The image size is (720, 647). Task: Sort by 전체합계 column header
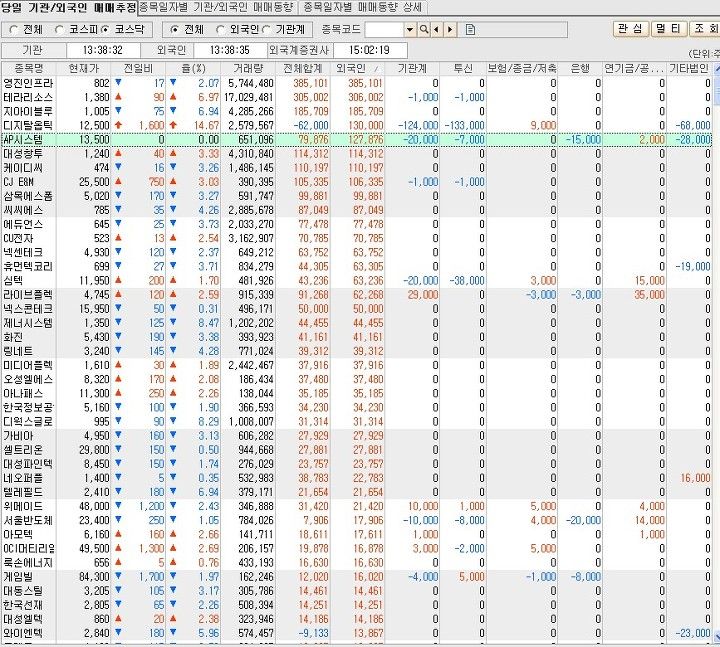[x=303, y=68]
